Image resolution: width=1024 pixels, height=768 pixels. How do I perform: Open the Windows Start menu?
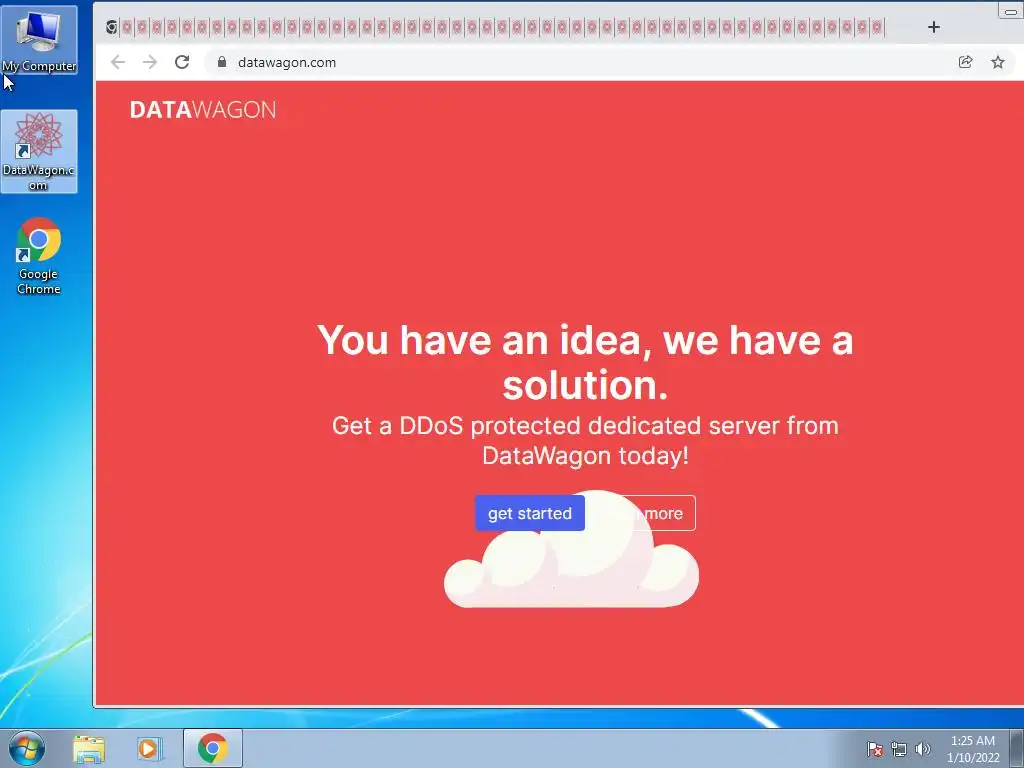27,748
